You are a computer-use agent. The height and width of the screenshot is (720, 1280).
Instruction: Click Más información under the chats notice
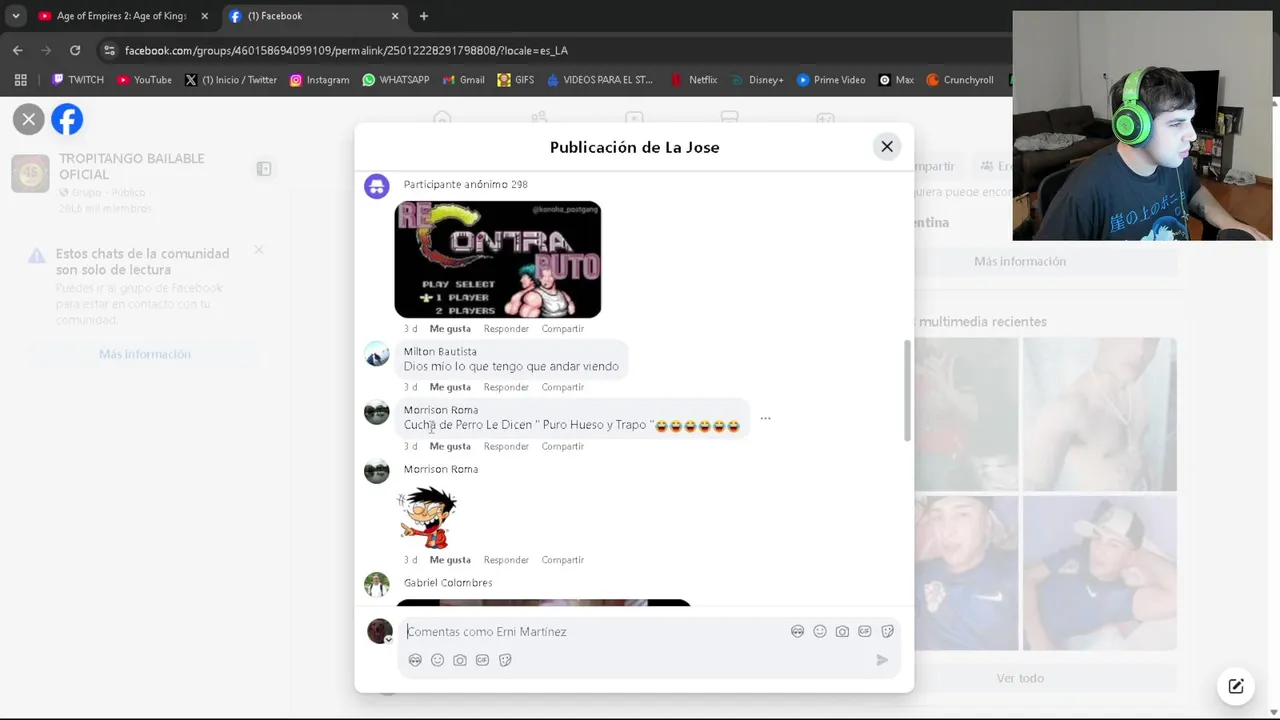[145, 354]
